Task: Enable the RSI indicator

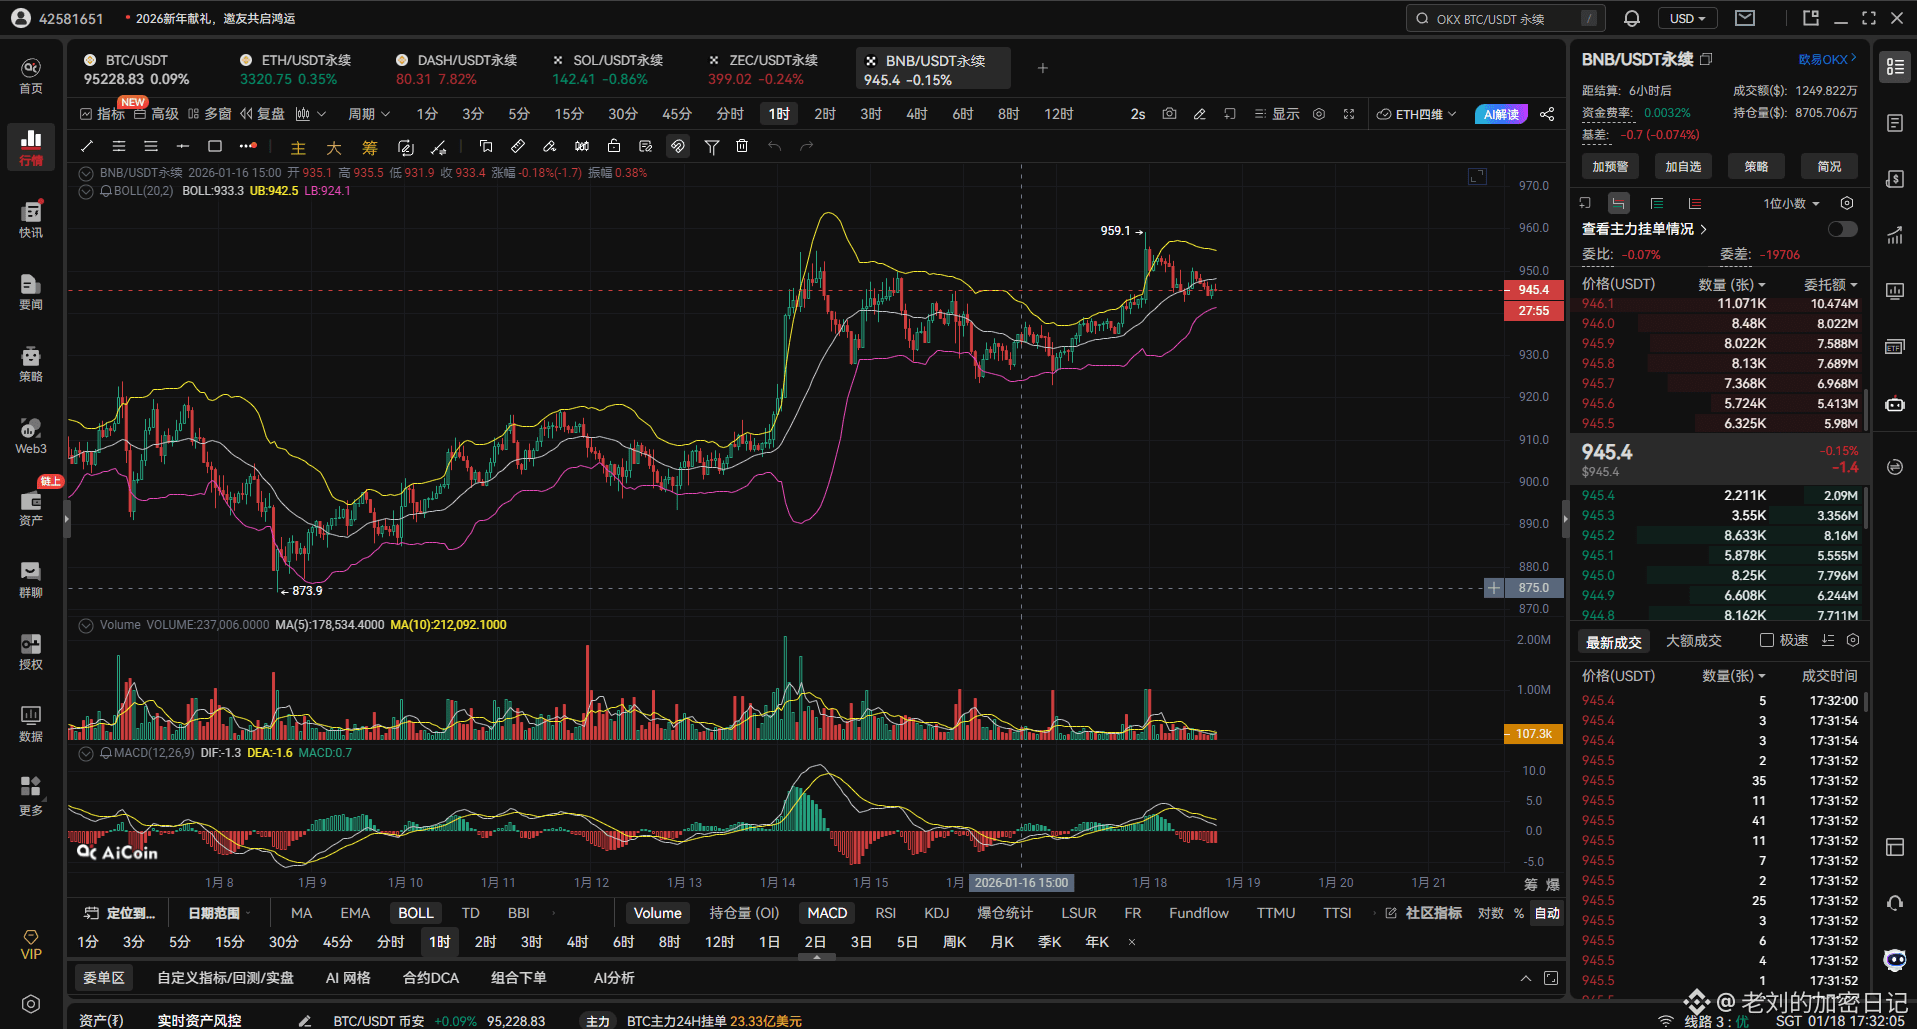Action: click(885, 913)
